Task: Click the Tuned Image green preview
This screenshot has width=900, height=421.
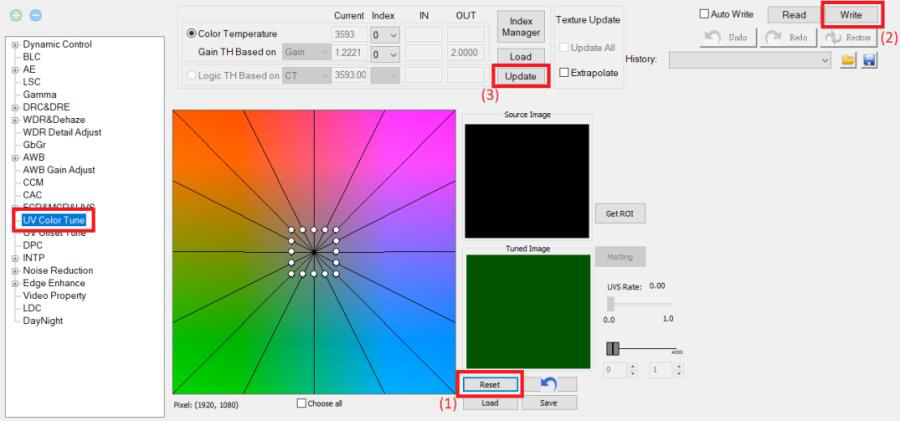Action: (x=528, y=311)
